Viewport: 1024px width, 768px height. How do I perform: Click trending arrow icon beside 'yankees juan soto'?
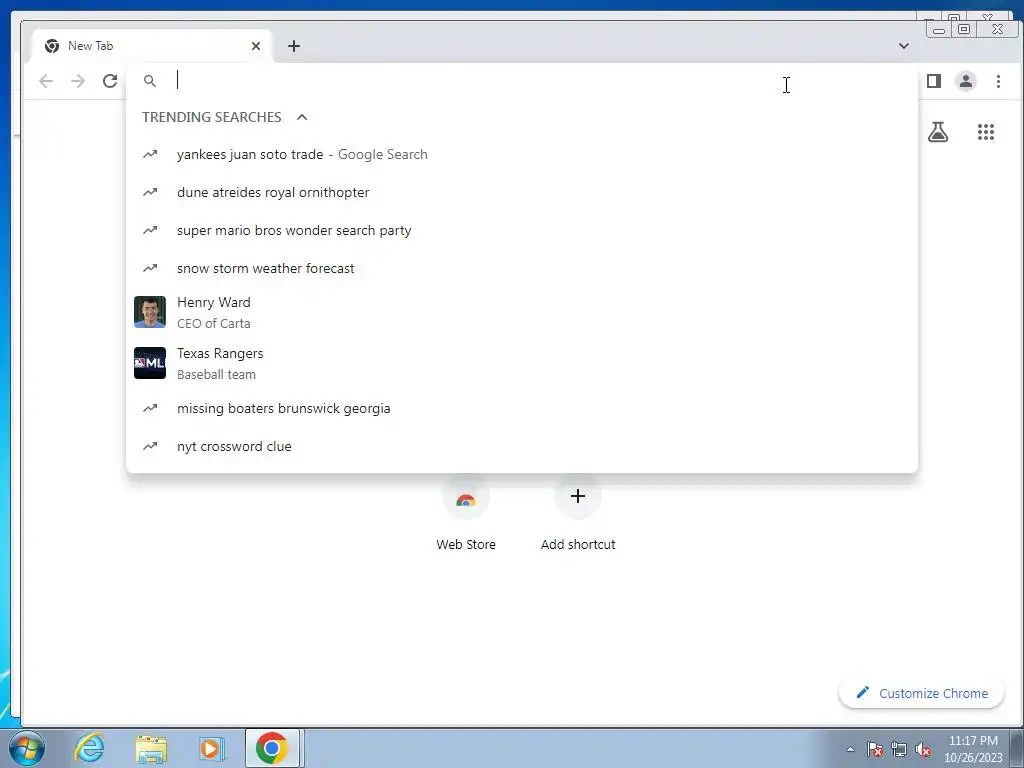click(150, 155)
